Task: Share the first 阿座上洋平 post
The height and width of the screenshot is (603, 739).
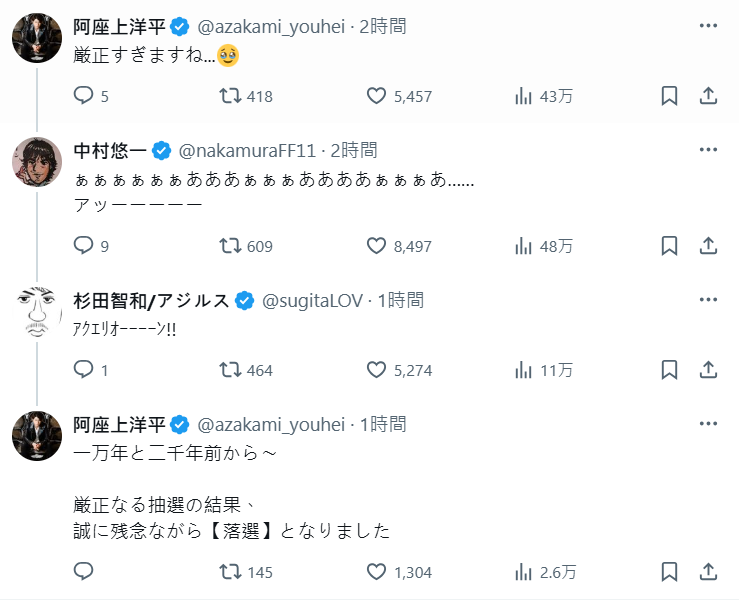Action: tap(708, 96)
